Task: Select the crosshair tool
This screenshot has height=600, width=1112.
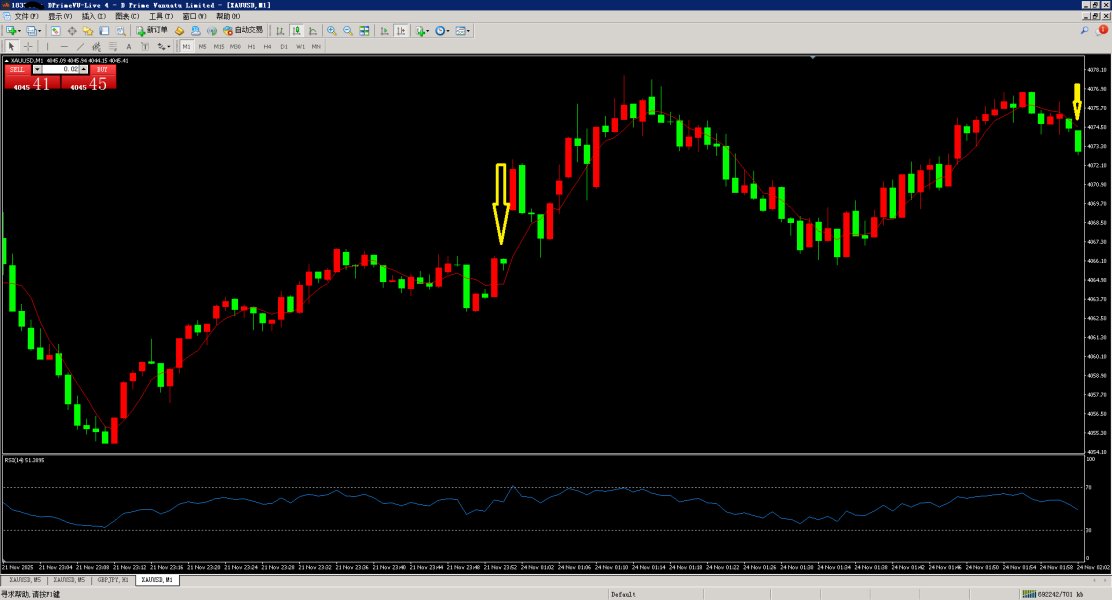Action: tap(29, 46)
